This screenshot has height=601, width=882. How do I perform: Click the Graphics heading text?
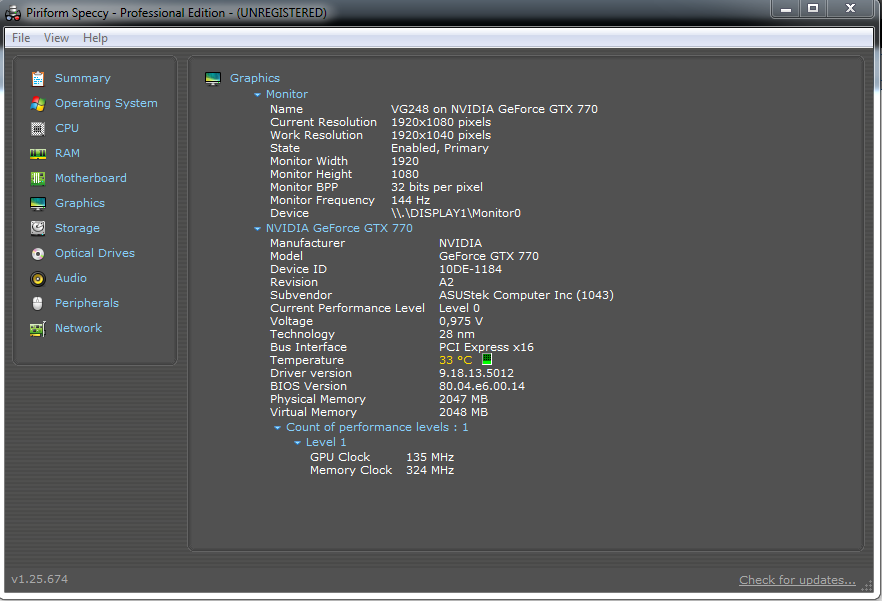point(254,78)
